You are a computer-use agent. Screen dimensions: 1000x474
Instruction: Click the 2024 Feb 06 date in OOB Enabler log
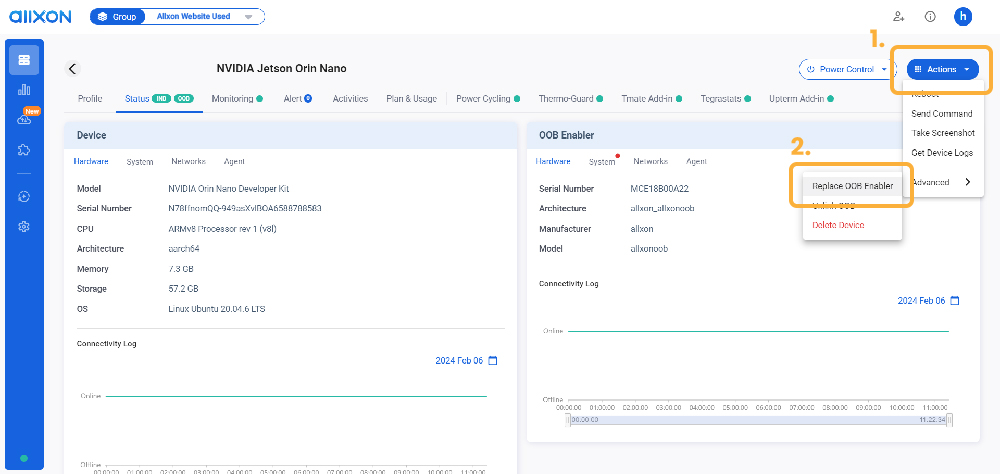point(922,300)
